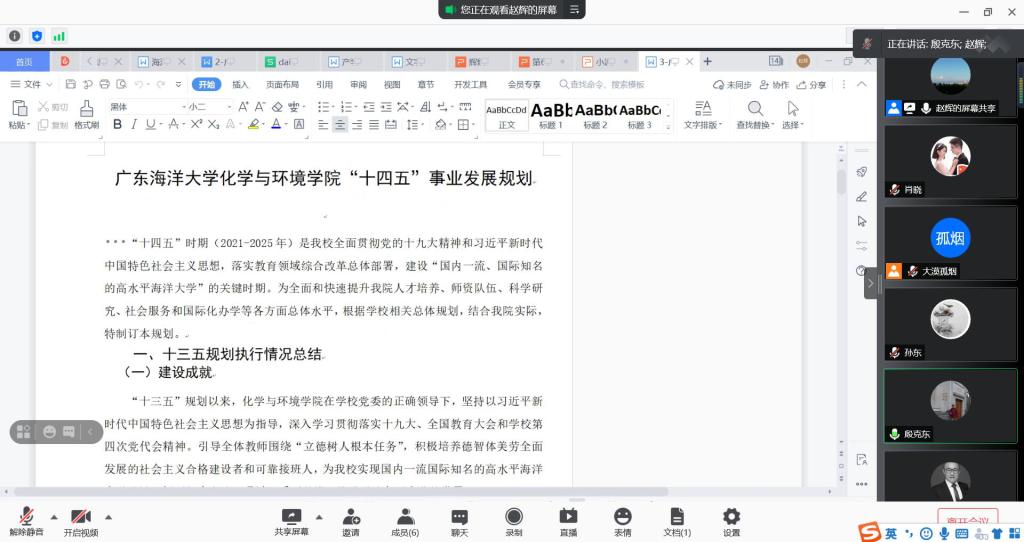The width and height of the screenshot is (1024, 542).
Task: Turn on camera with 开启视频
Action: pos(81,522)
